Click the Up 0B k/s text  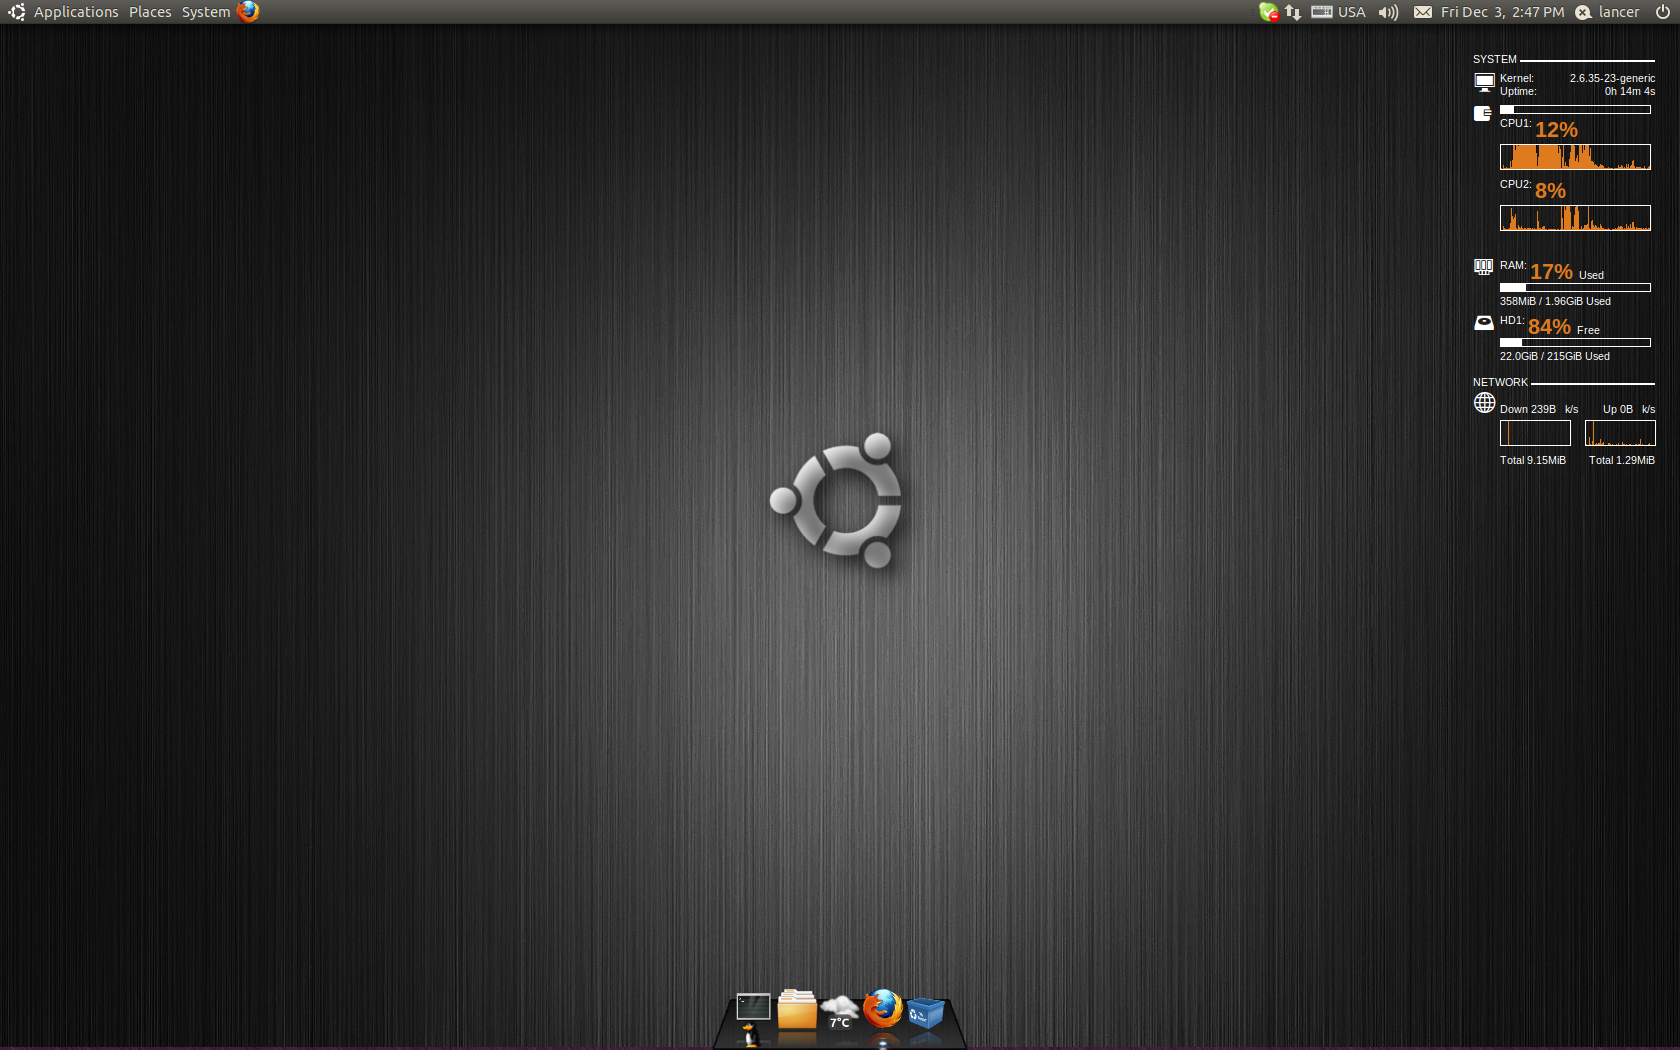pos(1629,409)
